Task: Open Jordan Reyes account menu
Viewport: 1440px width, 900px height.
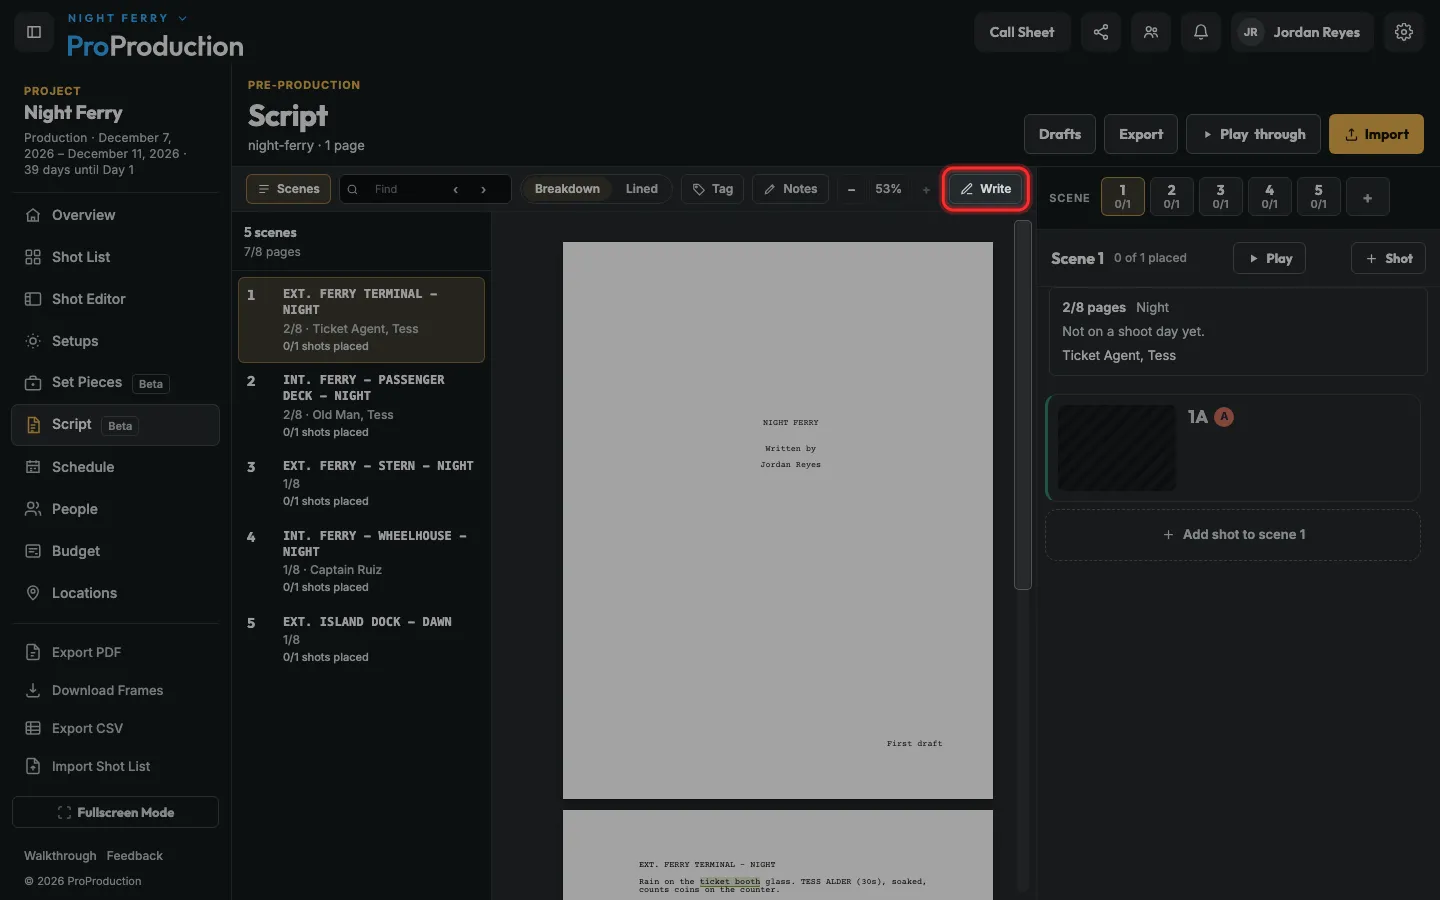Action: pyautogui.click(x=1302, y=32)
